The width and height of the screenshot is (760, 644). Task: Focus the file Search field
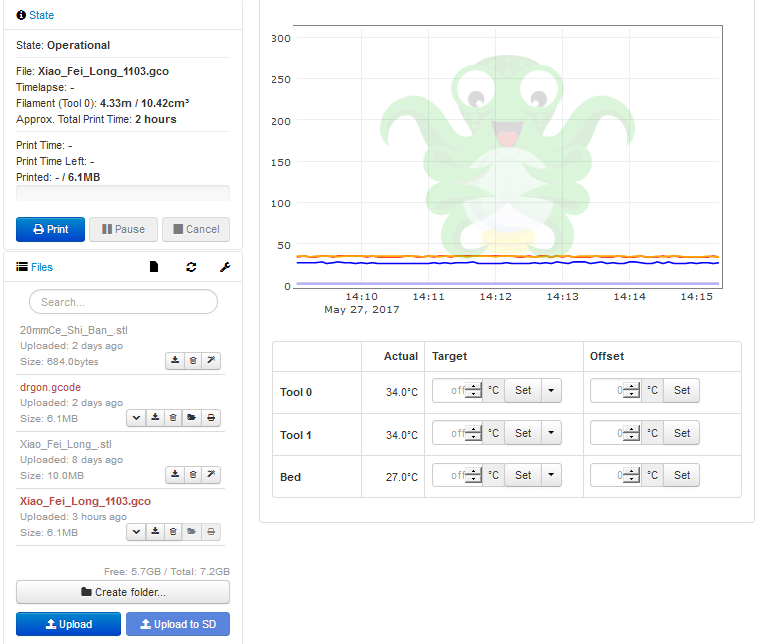tap(123, 302)
